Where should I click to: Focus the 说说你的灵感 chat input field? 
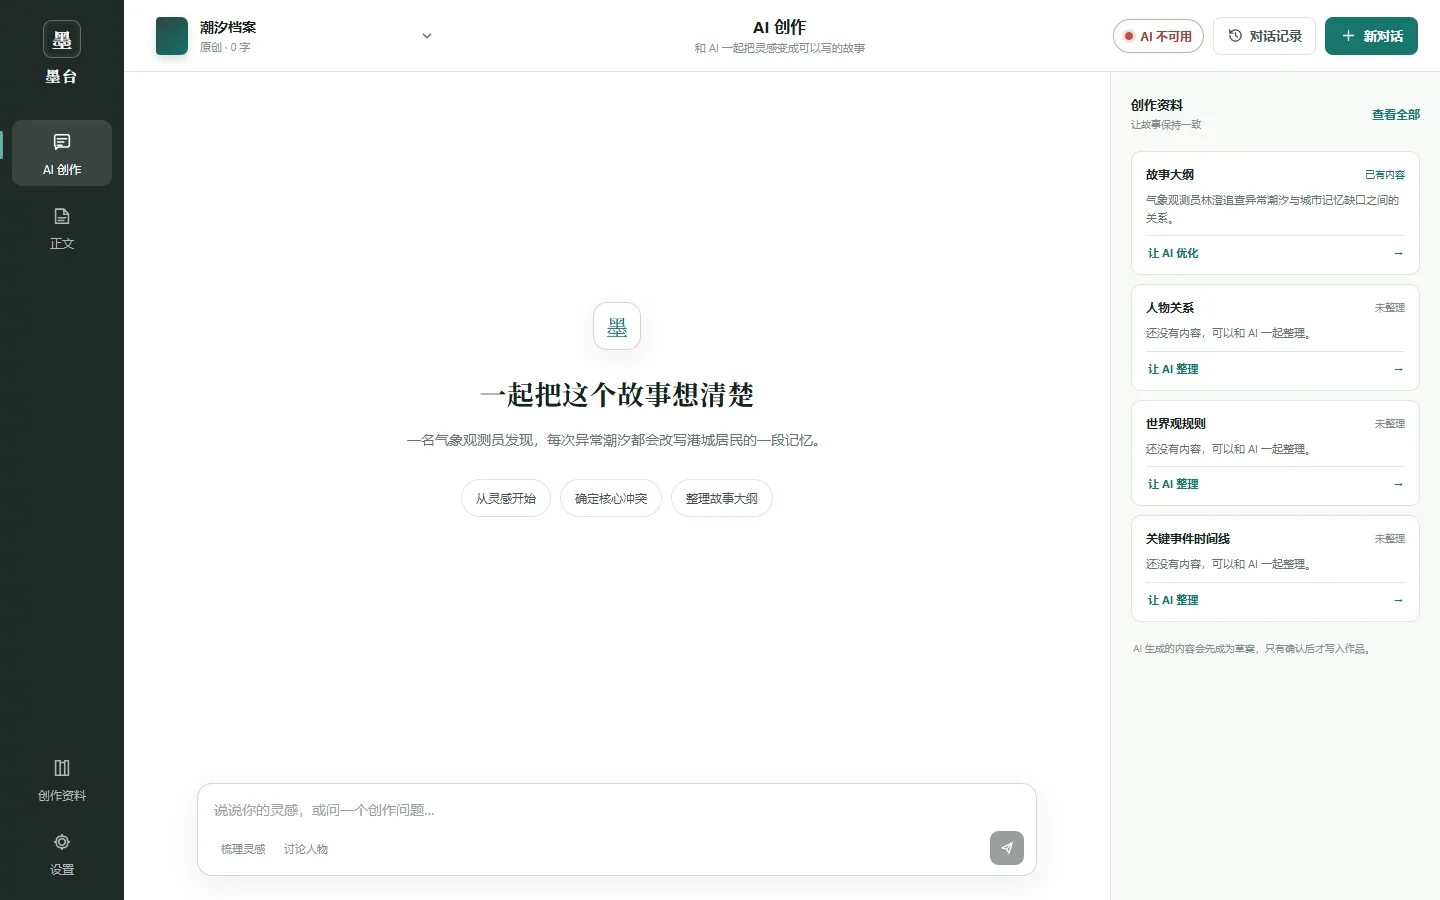(617, 810)
